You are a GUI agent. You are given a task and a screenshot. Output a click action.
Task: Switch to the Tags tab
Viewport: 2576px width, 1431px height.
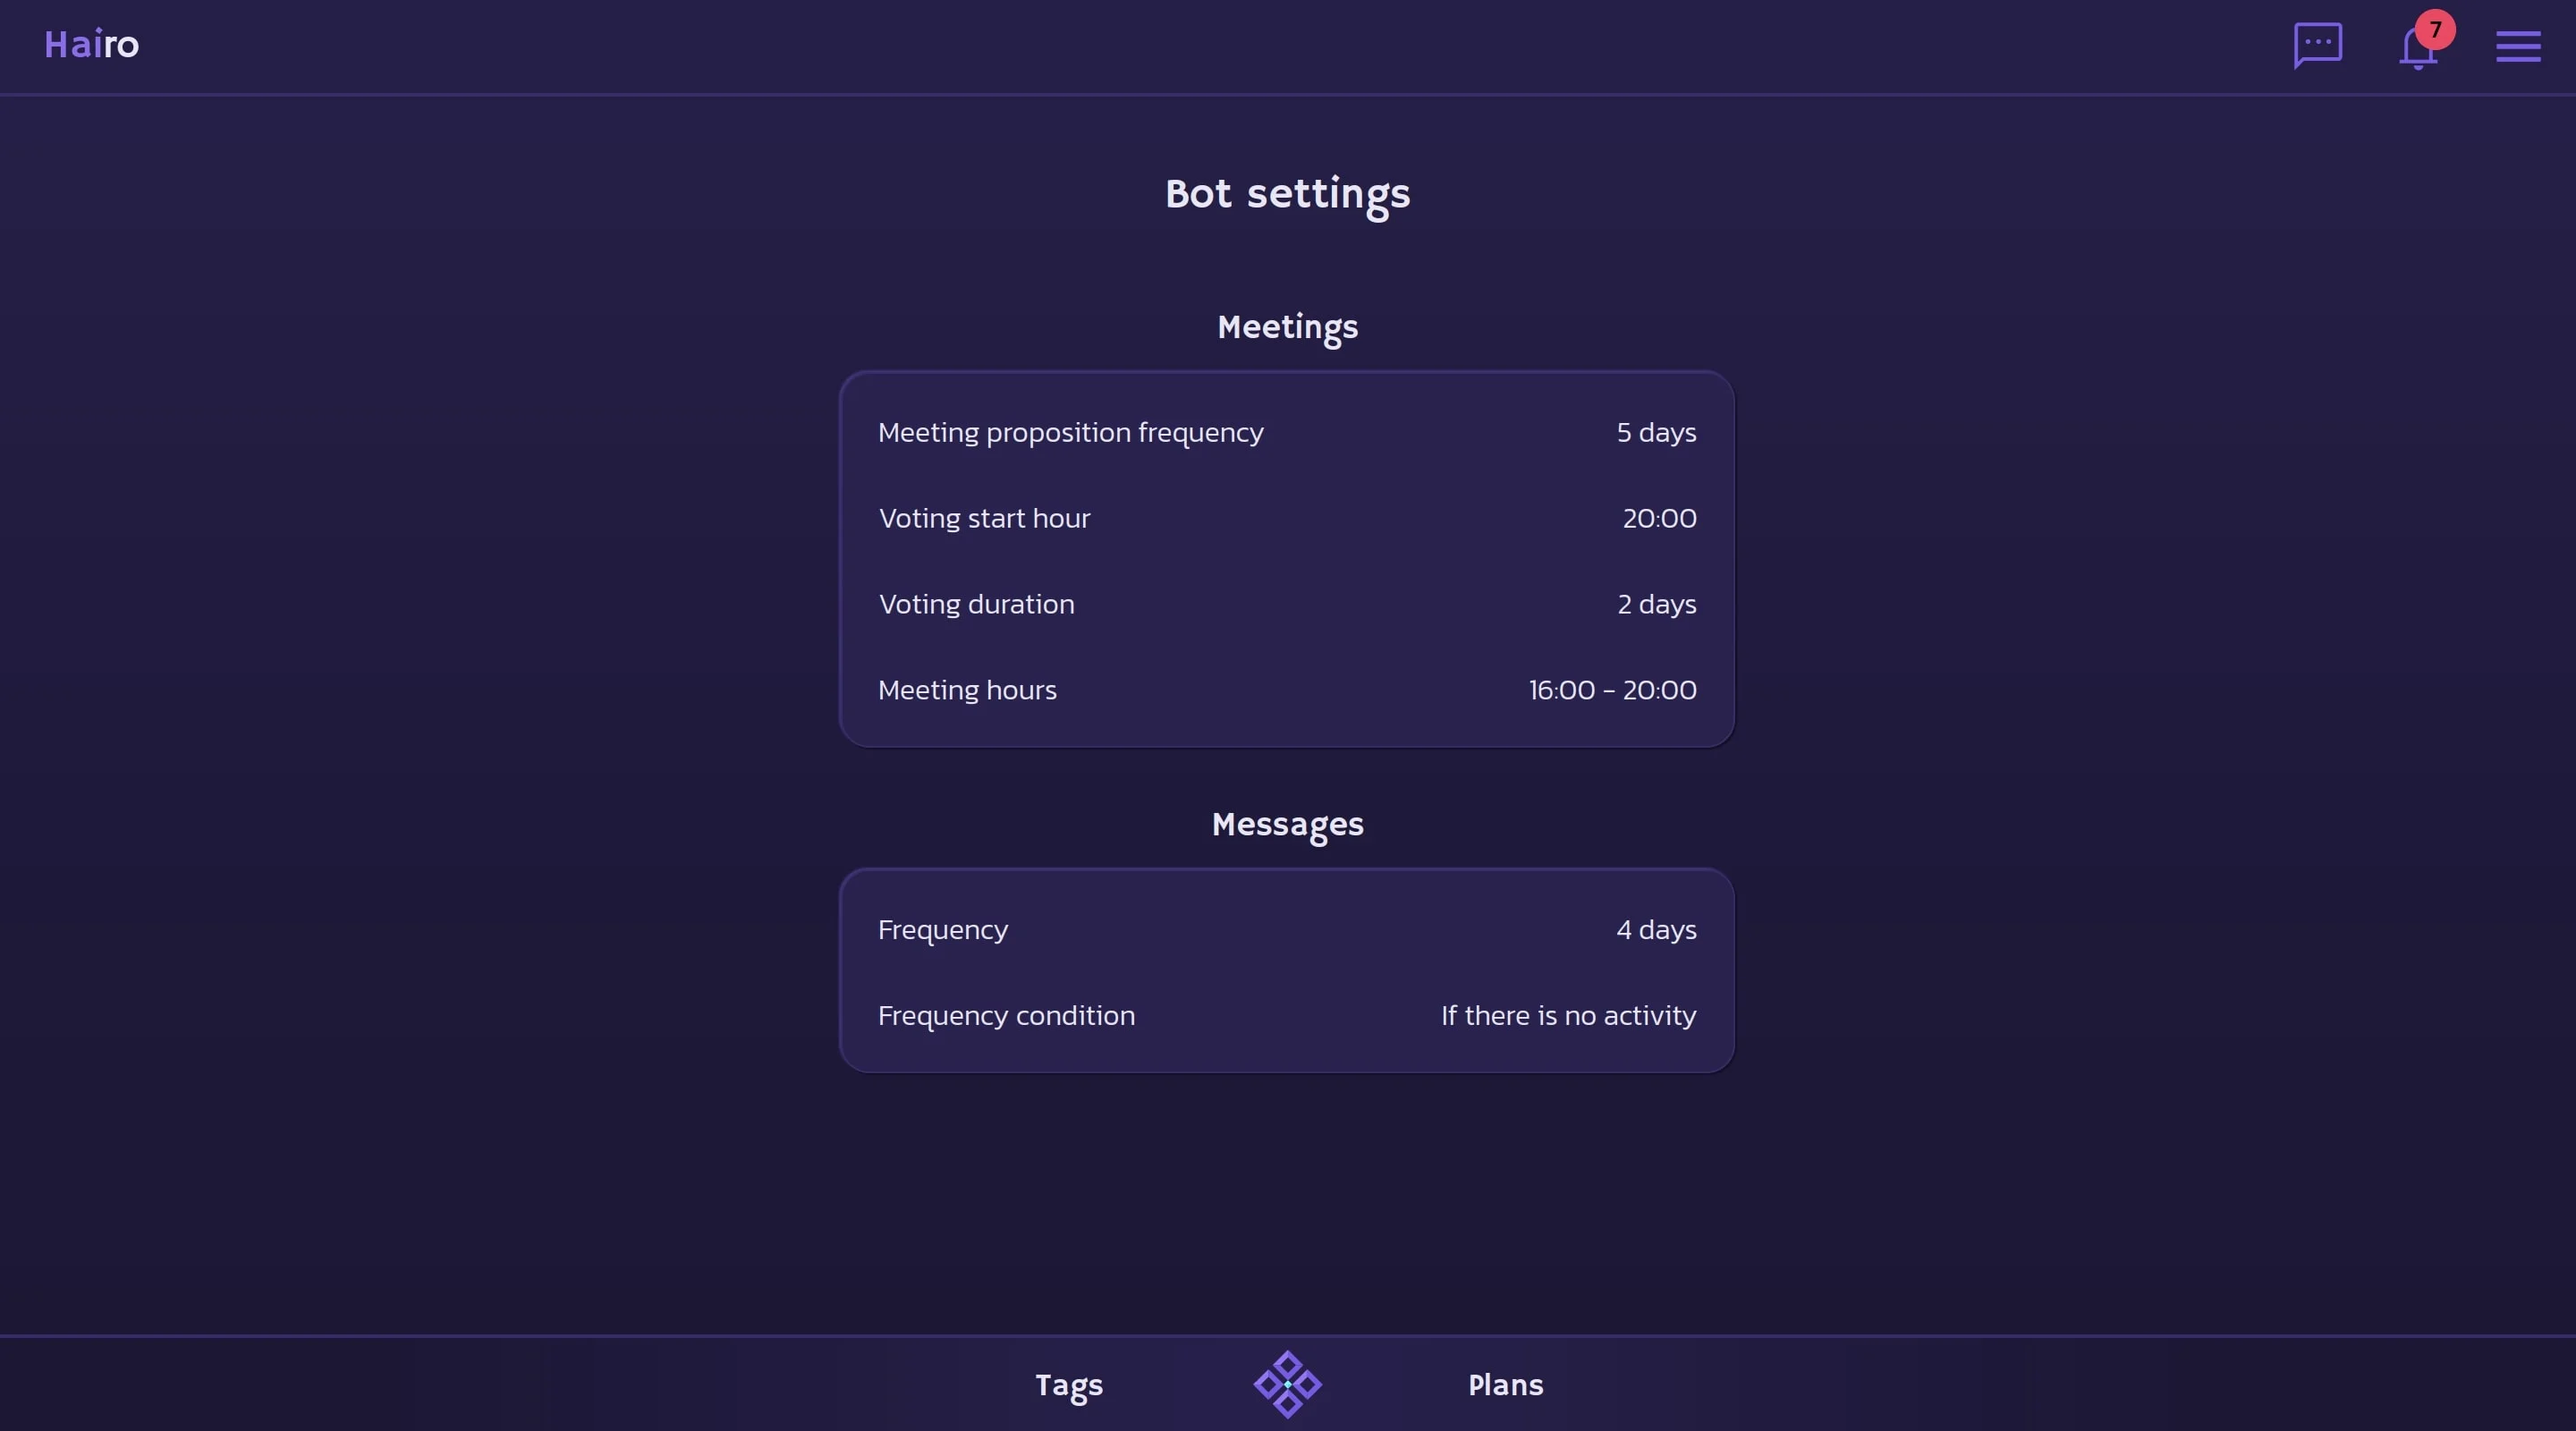pos(1068,1385)
